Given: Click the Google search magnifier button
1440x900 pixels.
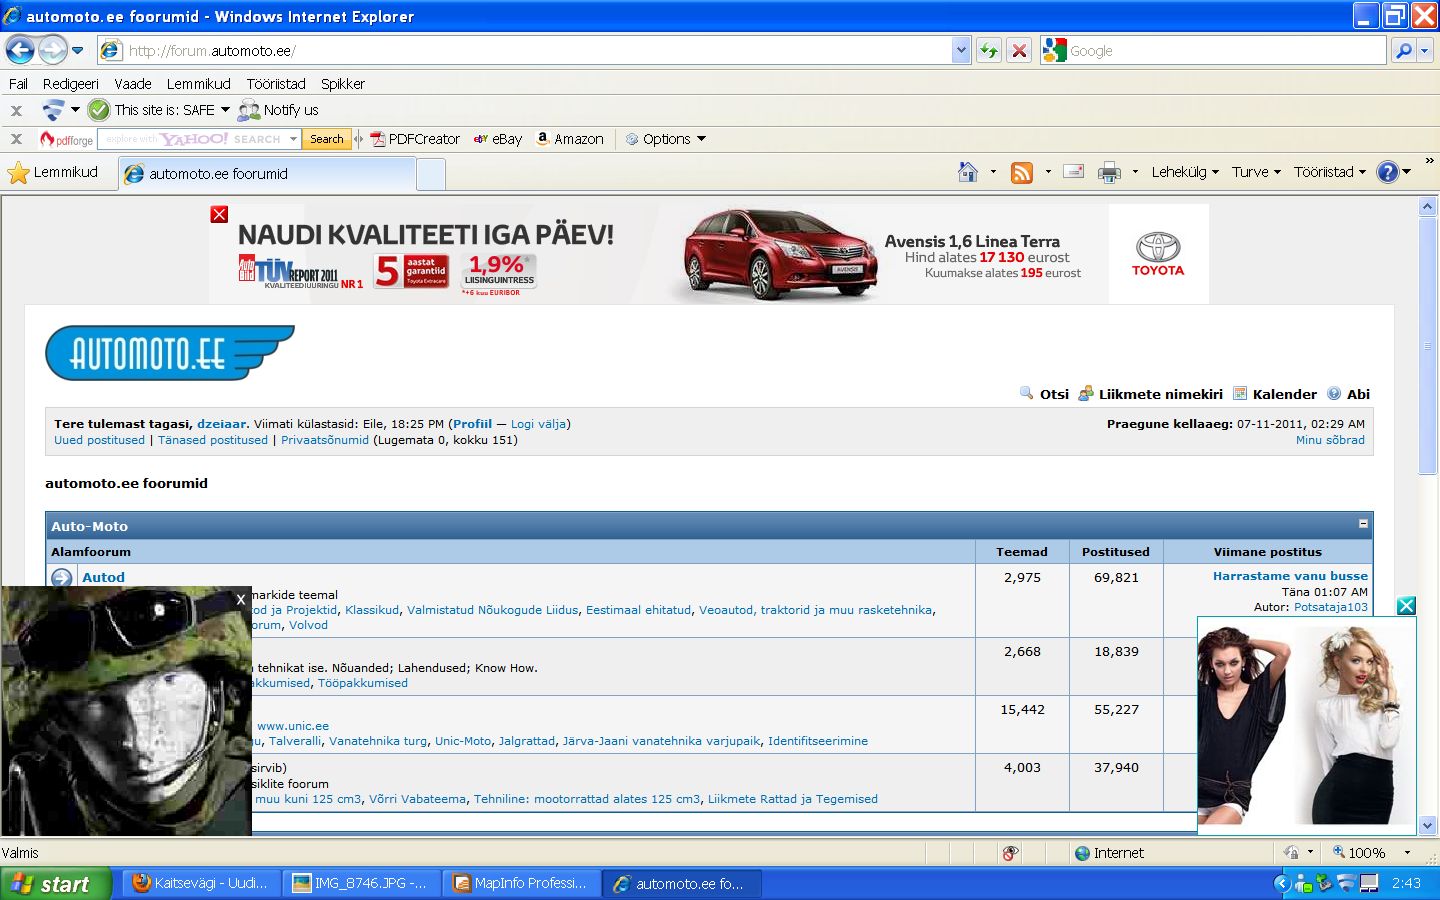Looking at the screenshot, I should [1404, 51].
